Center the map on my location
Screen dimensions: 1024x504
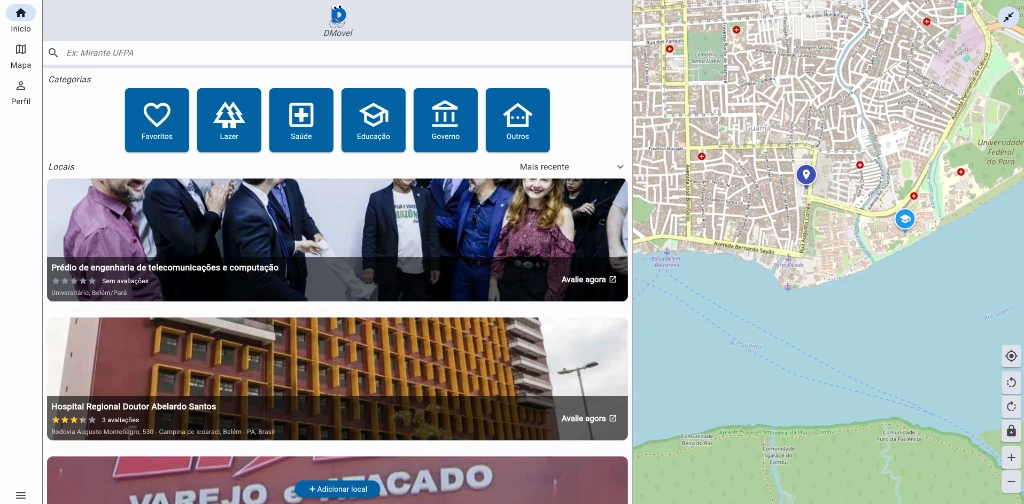(1011, 356)
